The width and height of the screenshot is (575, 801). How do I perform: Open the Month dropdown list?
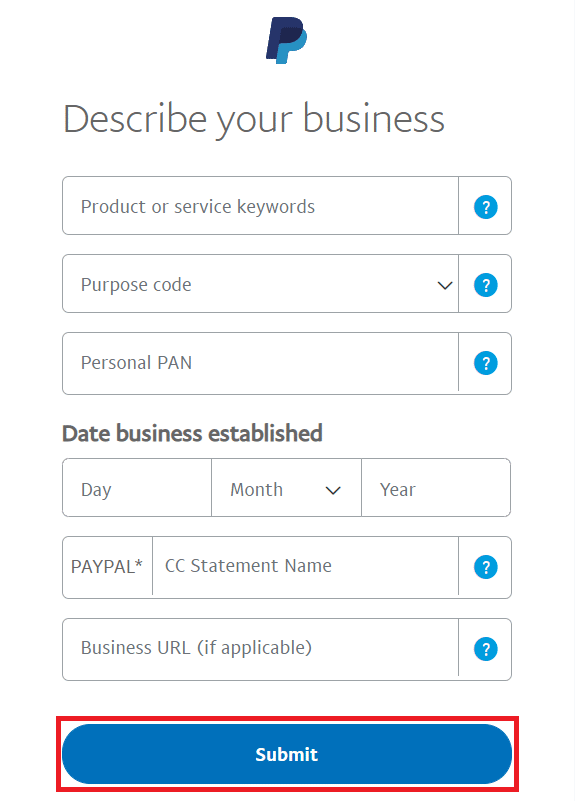click(286, 488)
